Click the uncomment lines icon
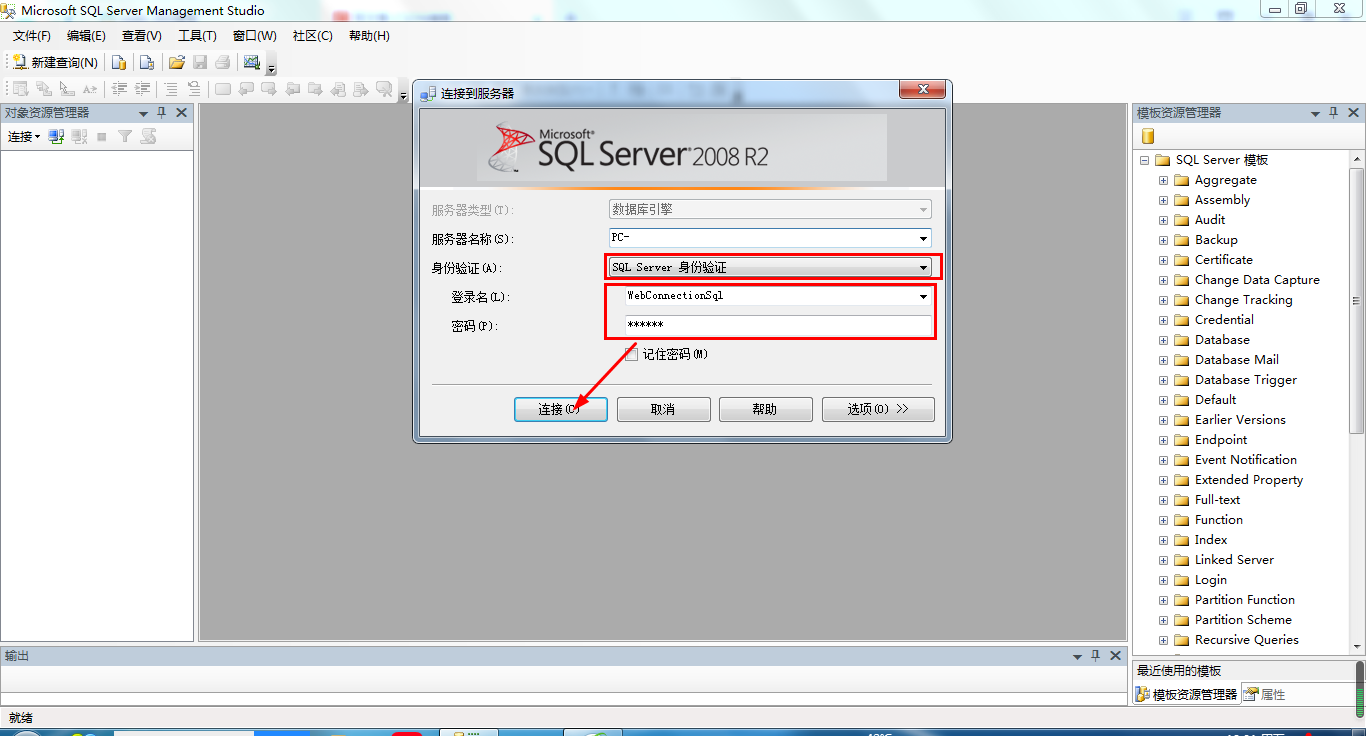Viewport: 1366px width, 736px height. point(194,89)
